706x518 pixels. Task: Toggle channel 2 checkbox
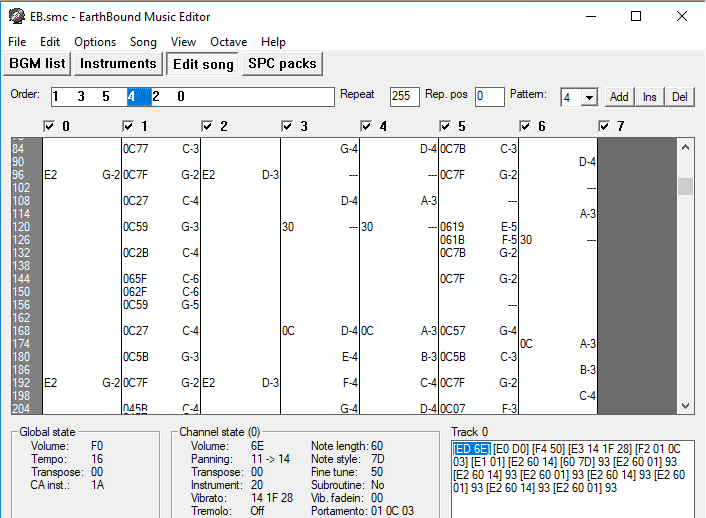(x=207, y=127)
